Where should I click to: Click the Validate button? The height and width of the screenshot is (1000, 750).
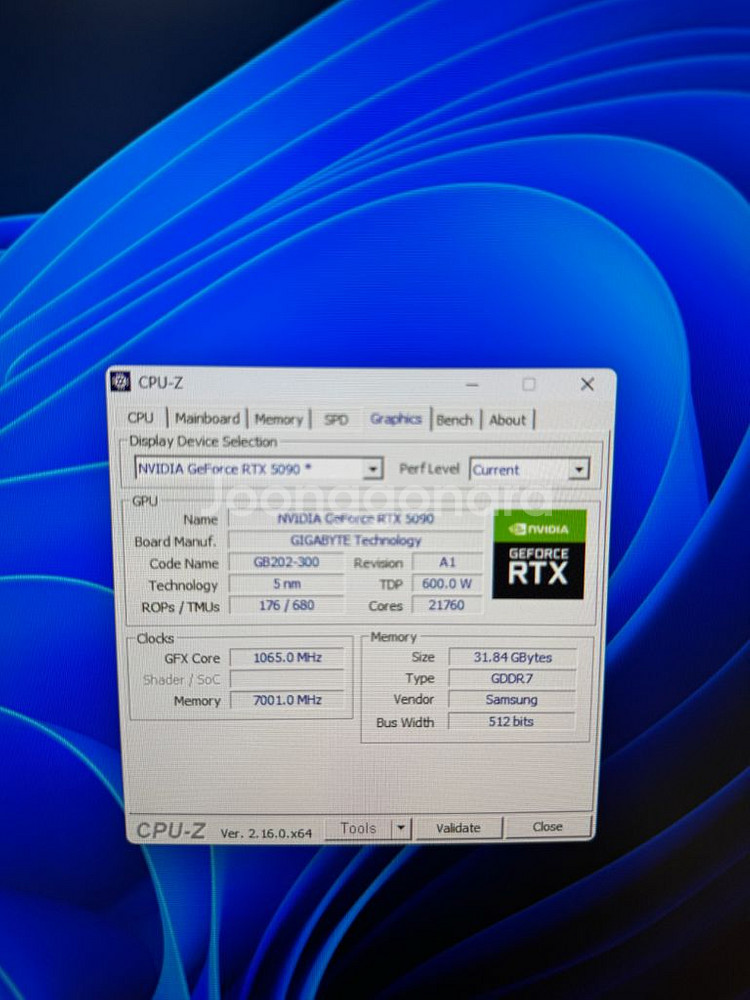coord(458,828)
